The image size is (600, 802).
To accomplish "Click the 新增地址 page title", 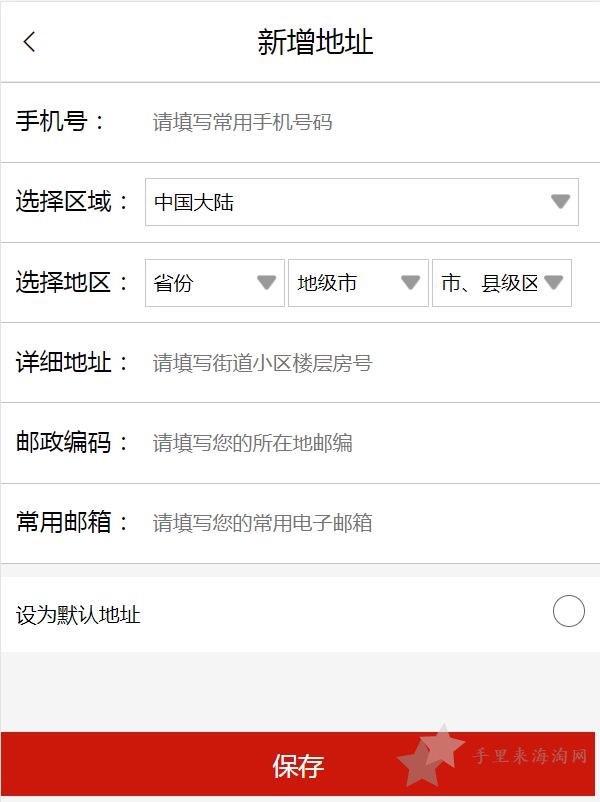I will (315, 42).
